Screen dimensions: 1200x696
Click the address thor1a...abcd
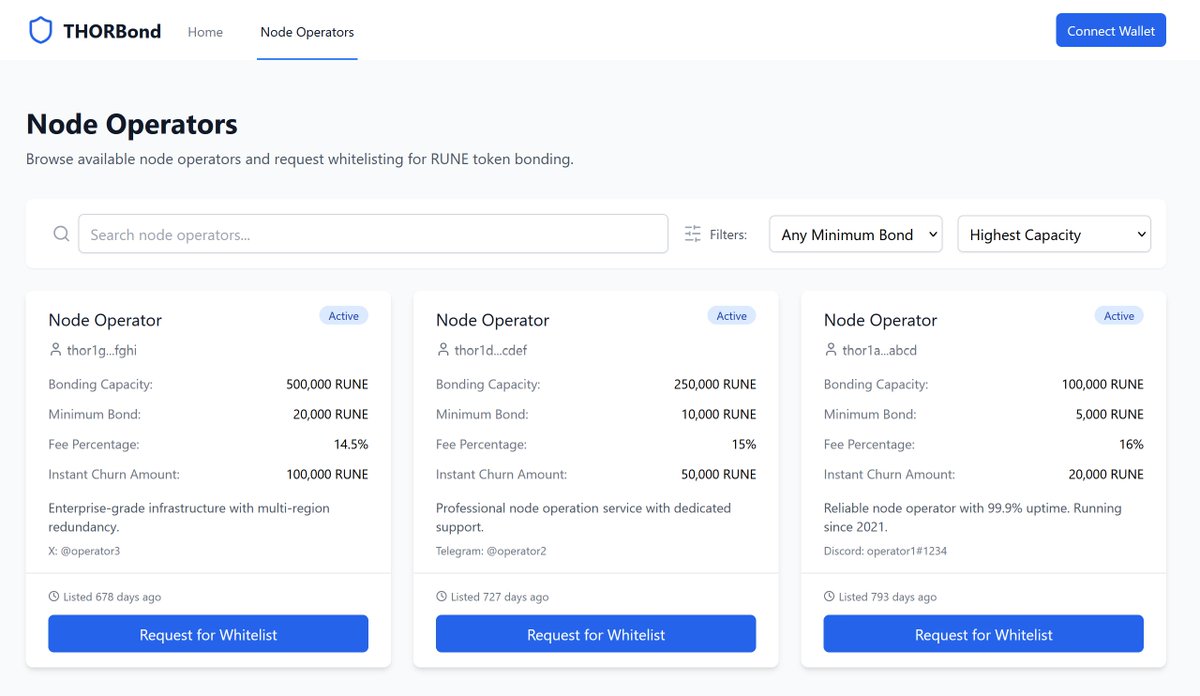[x=880, y=351]
